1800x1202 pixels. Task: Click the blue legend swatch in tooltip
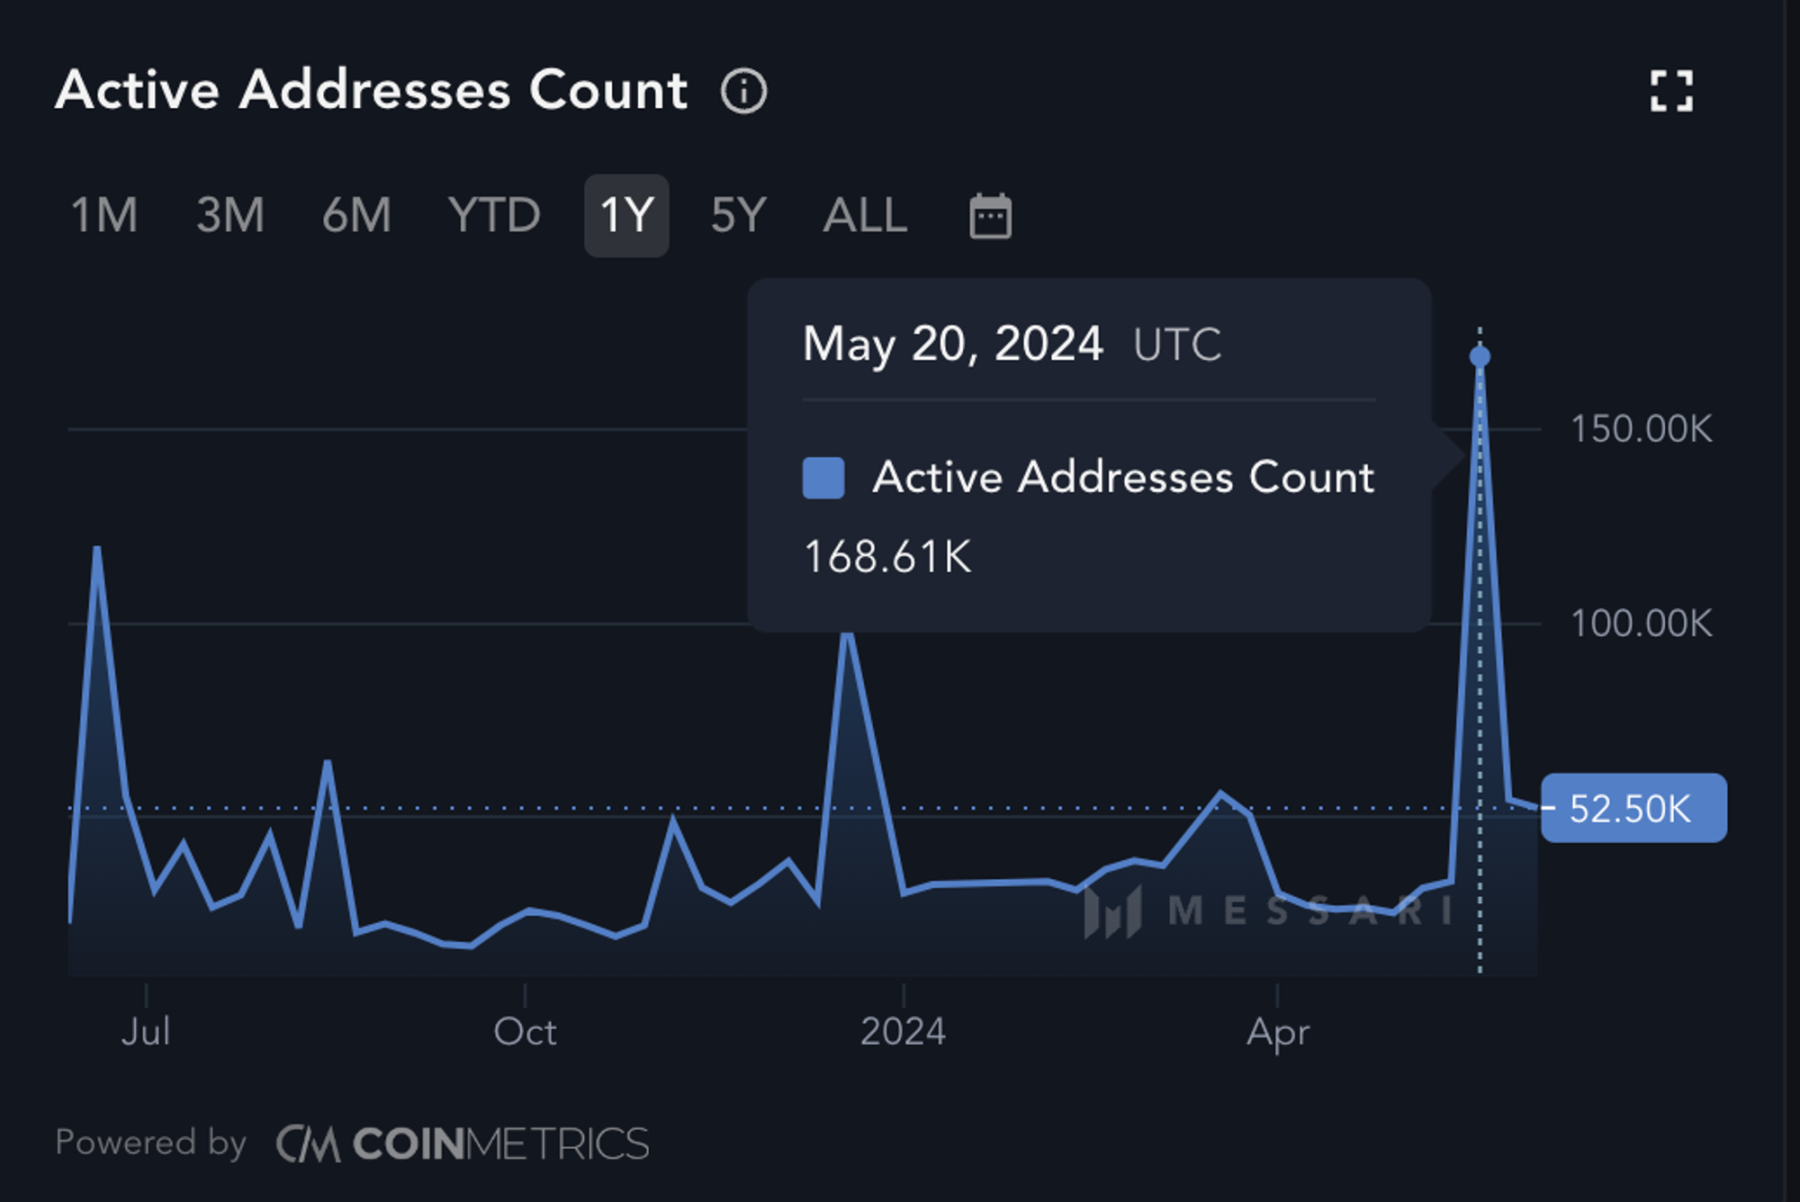coord(823,478)
